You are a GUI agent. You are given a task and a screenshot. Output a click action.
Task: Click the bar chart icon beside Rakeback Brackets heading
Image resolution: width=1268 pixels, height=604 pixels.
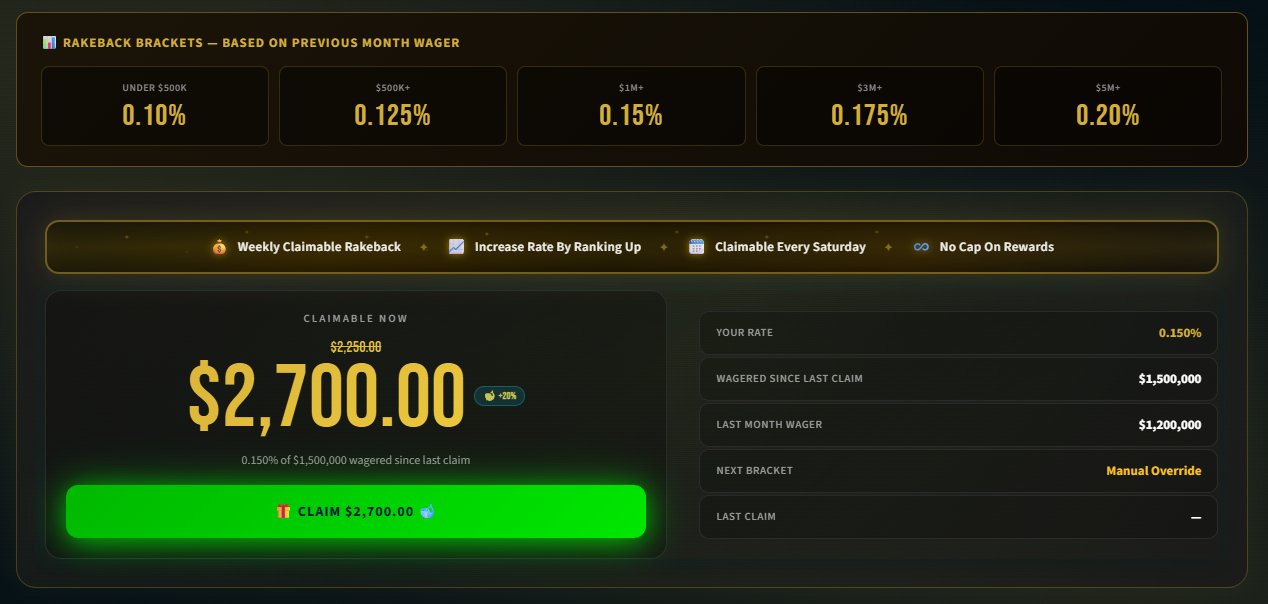pos(48,42)
